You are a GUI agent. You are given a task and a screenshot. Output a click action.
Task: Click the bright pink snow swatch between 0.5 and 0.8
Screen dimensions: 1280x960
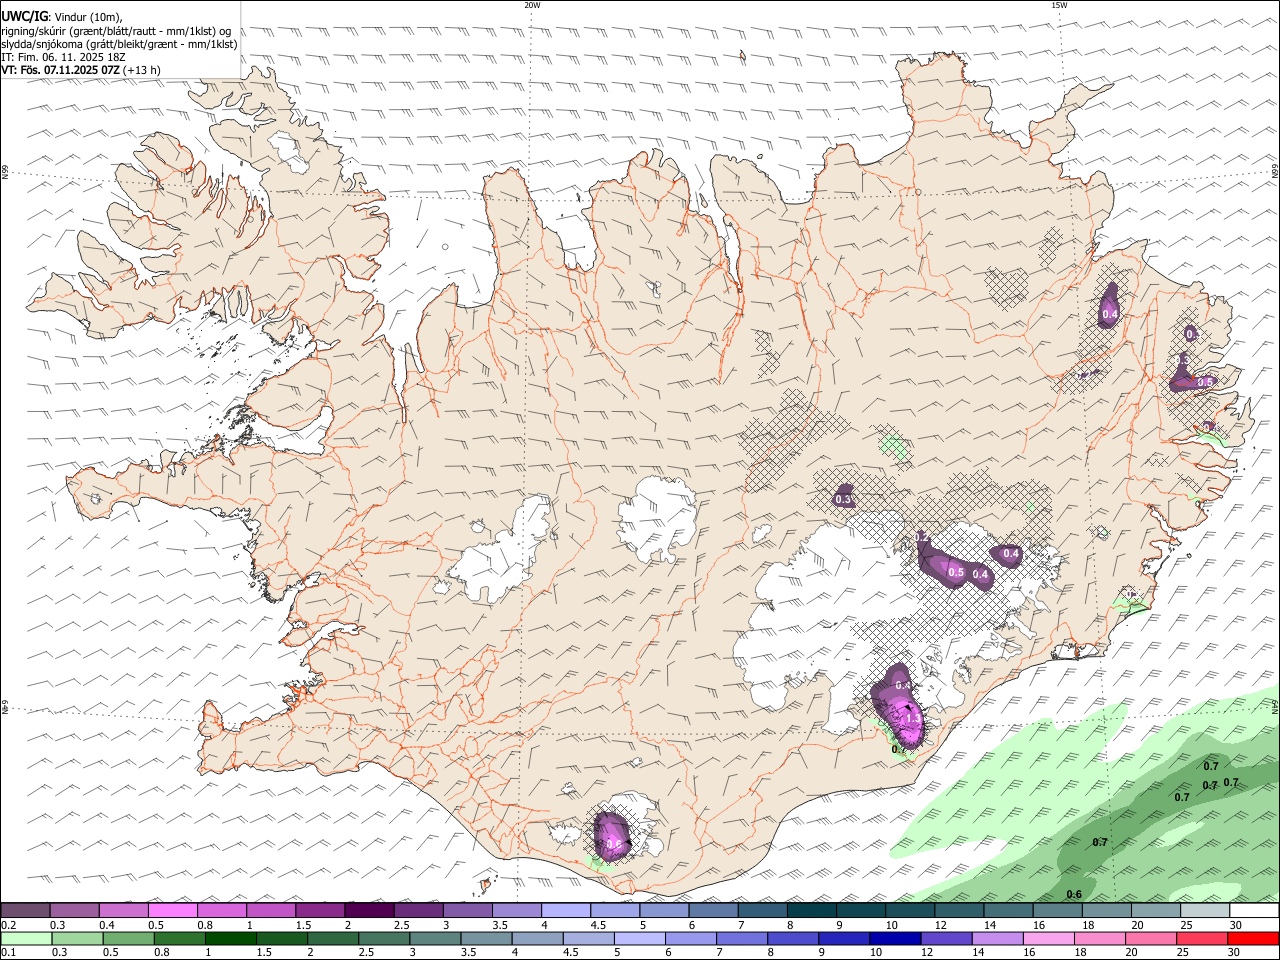click(x=172, y=911)
